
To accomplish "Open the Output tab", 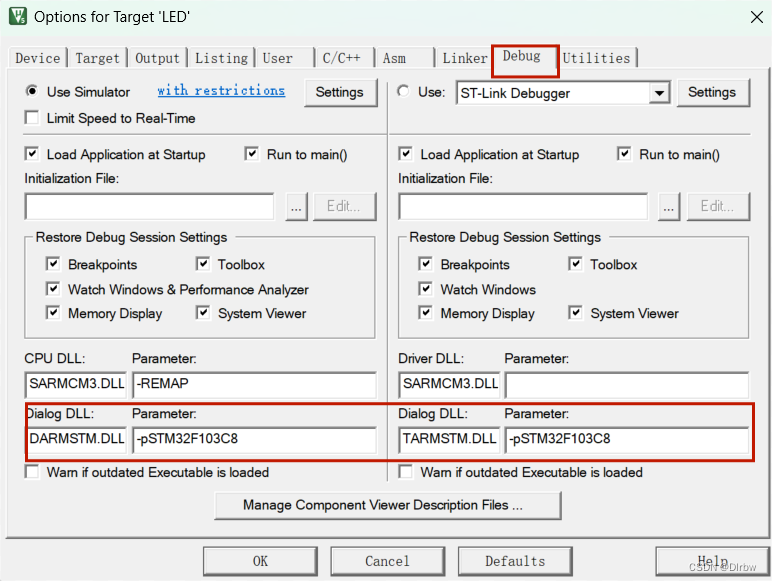I will (157, 58).
